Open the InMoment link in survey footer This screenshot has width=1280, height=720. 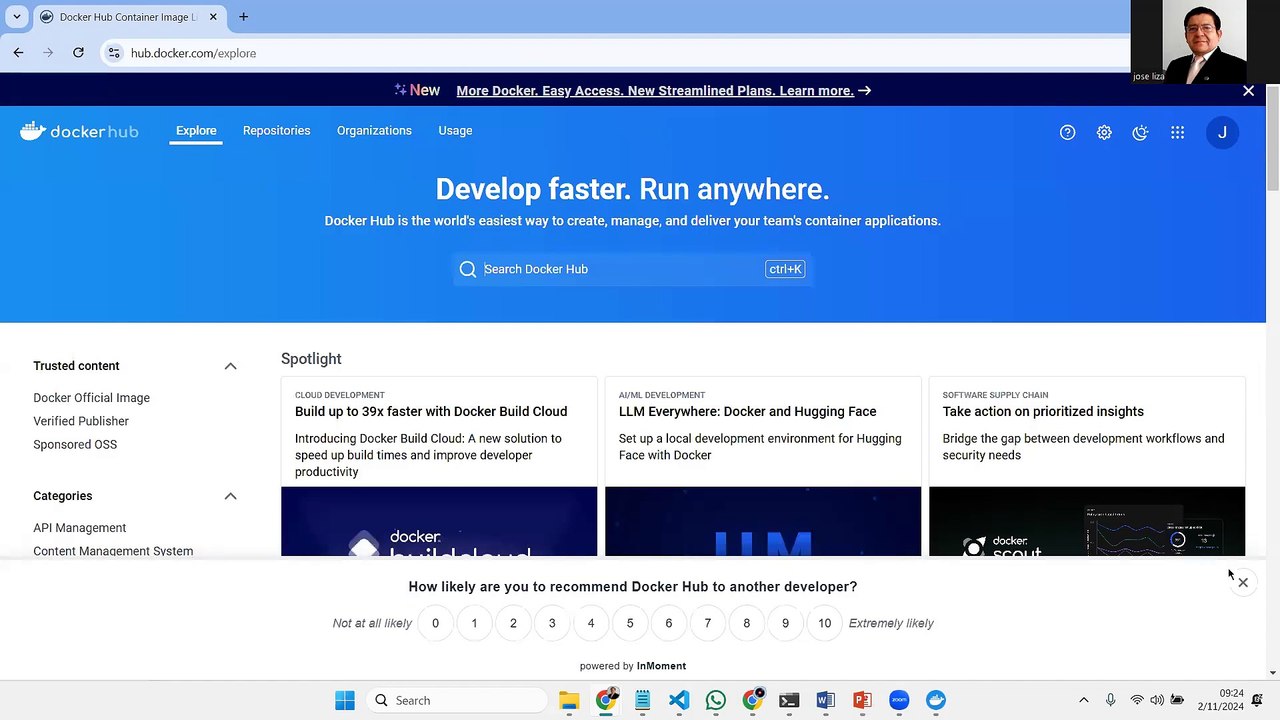(x=661, y=666)
